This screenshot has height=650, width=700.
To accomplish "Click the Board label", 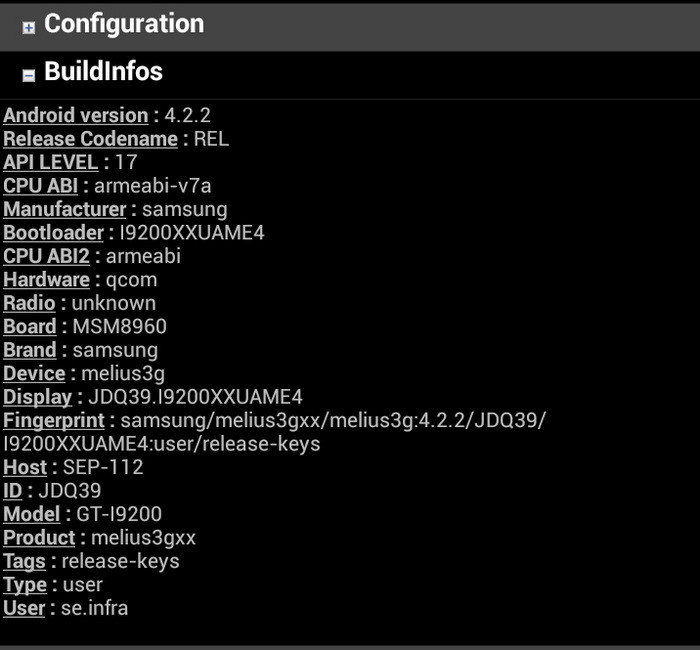I will click(30, 327).
